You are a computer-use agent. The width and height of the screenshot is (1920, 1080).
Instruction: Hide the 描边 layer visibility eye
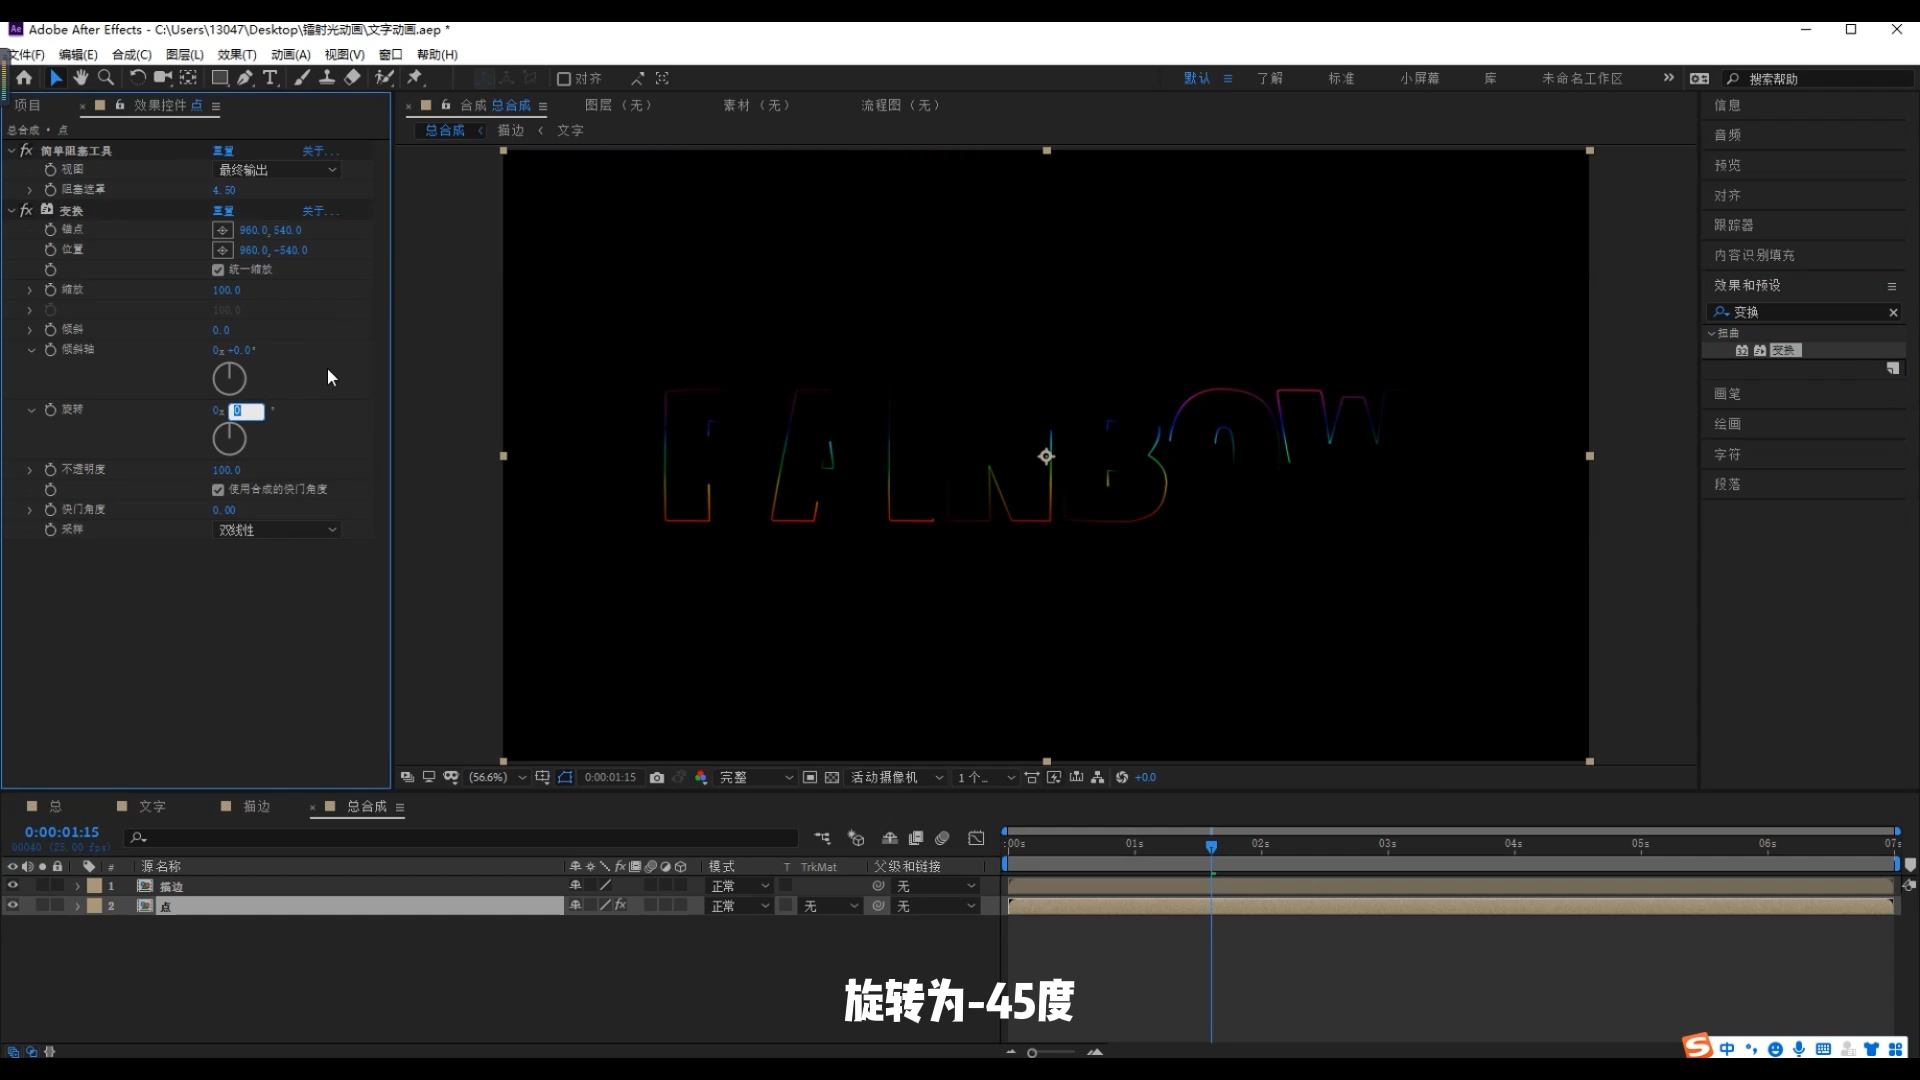pyautogui.click(x=13, y=886)
